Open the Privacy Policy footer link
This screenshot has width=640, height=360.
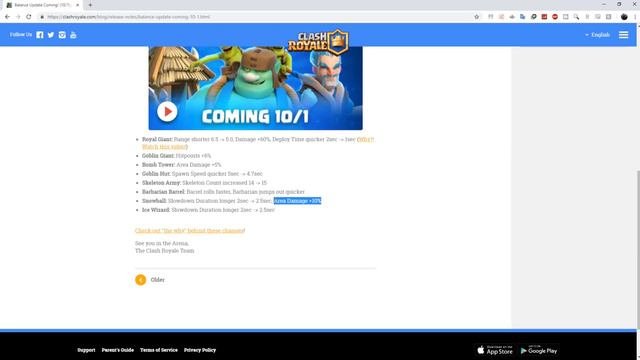coord(200,350)
